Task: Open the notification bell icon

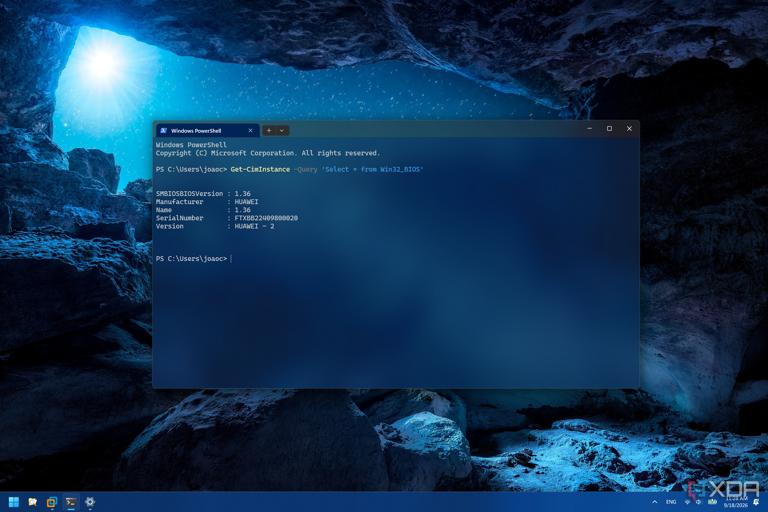Action: coord(756,502)
